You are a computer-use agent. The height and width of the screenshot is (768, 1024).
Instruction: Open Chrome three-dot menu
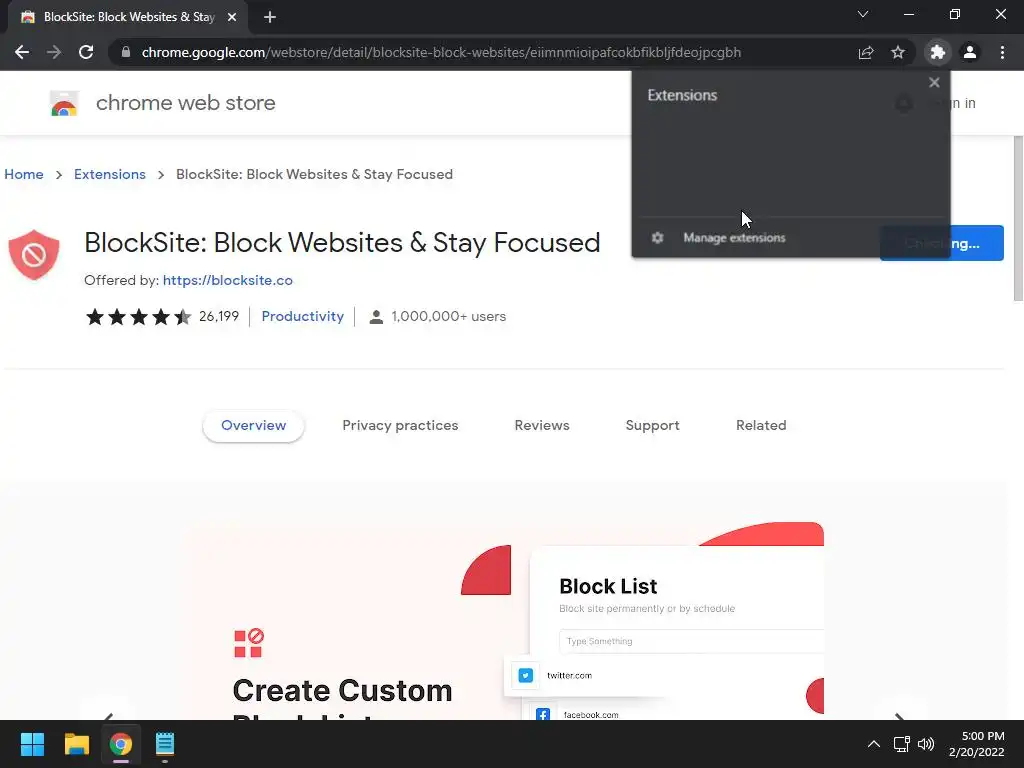click(1002, 52)
